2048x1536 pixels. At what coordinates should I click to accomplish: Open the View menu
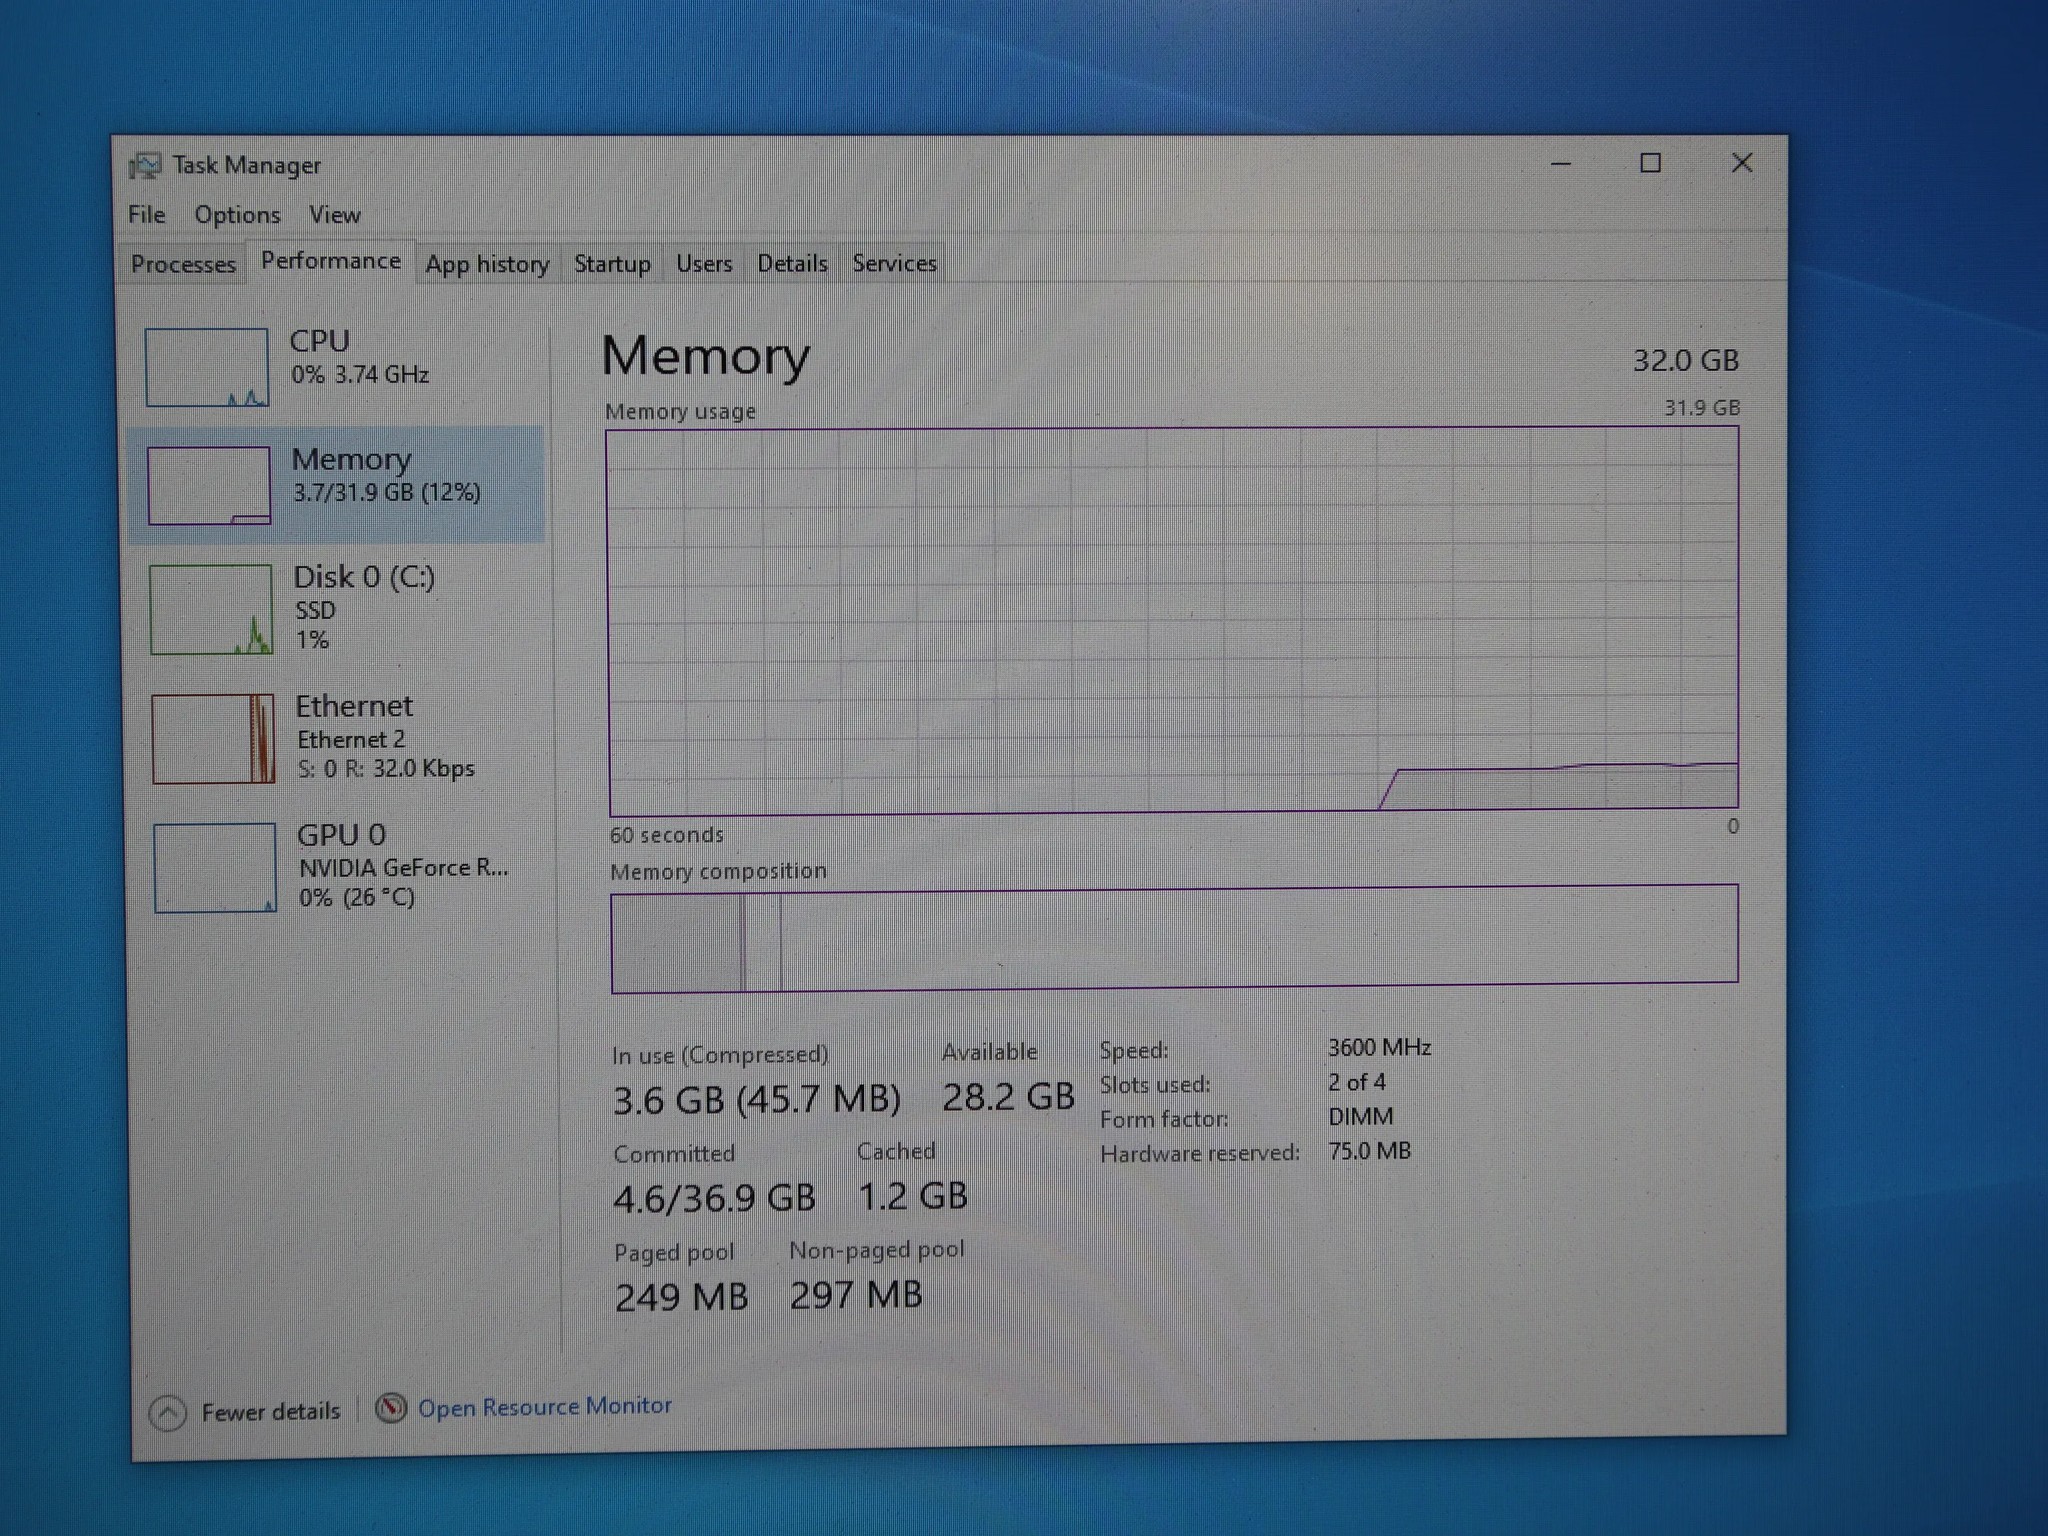[x=334, y=215]
